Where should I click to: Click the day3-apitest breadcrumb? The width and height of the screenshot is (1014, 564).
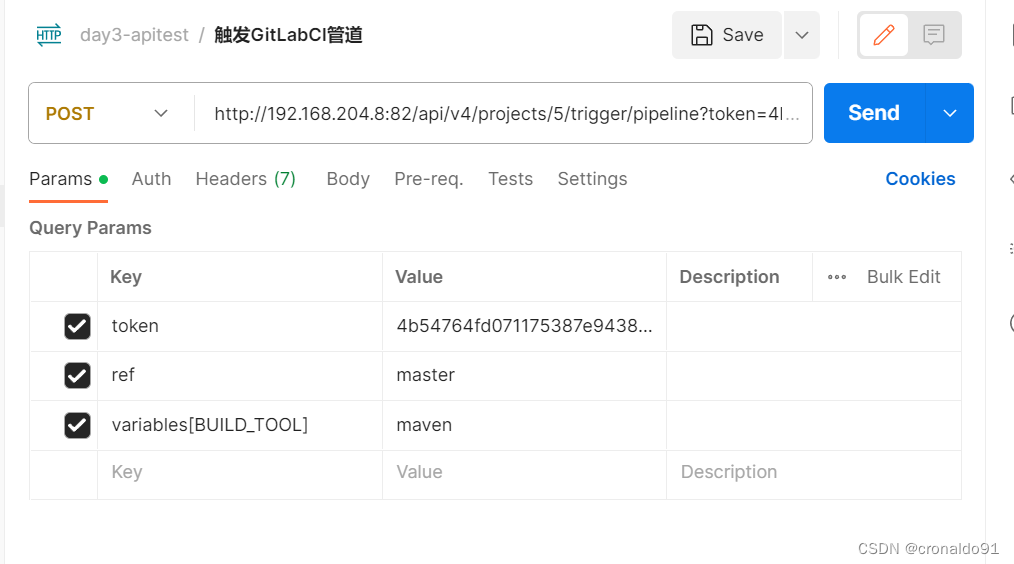pos(135,35)
